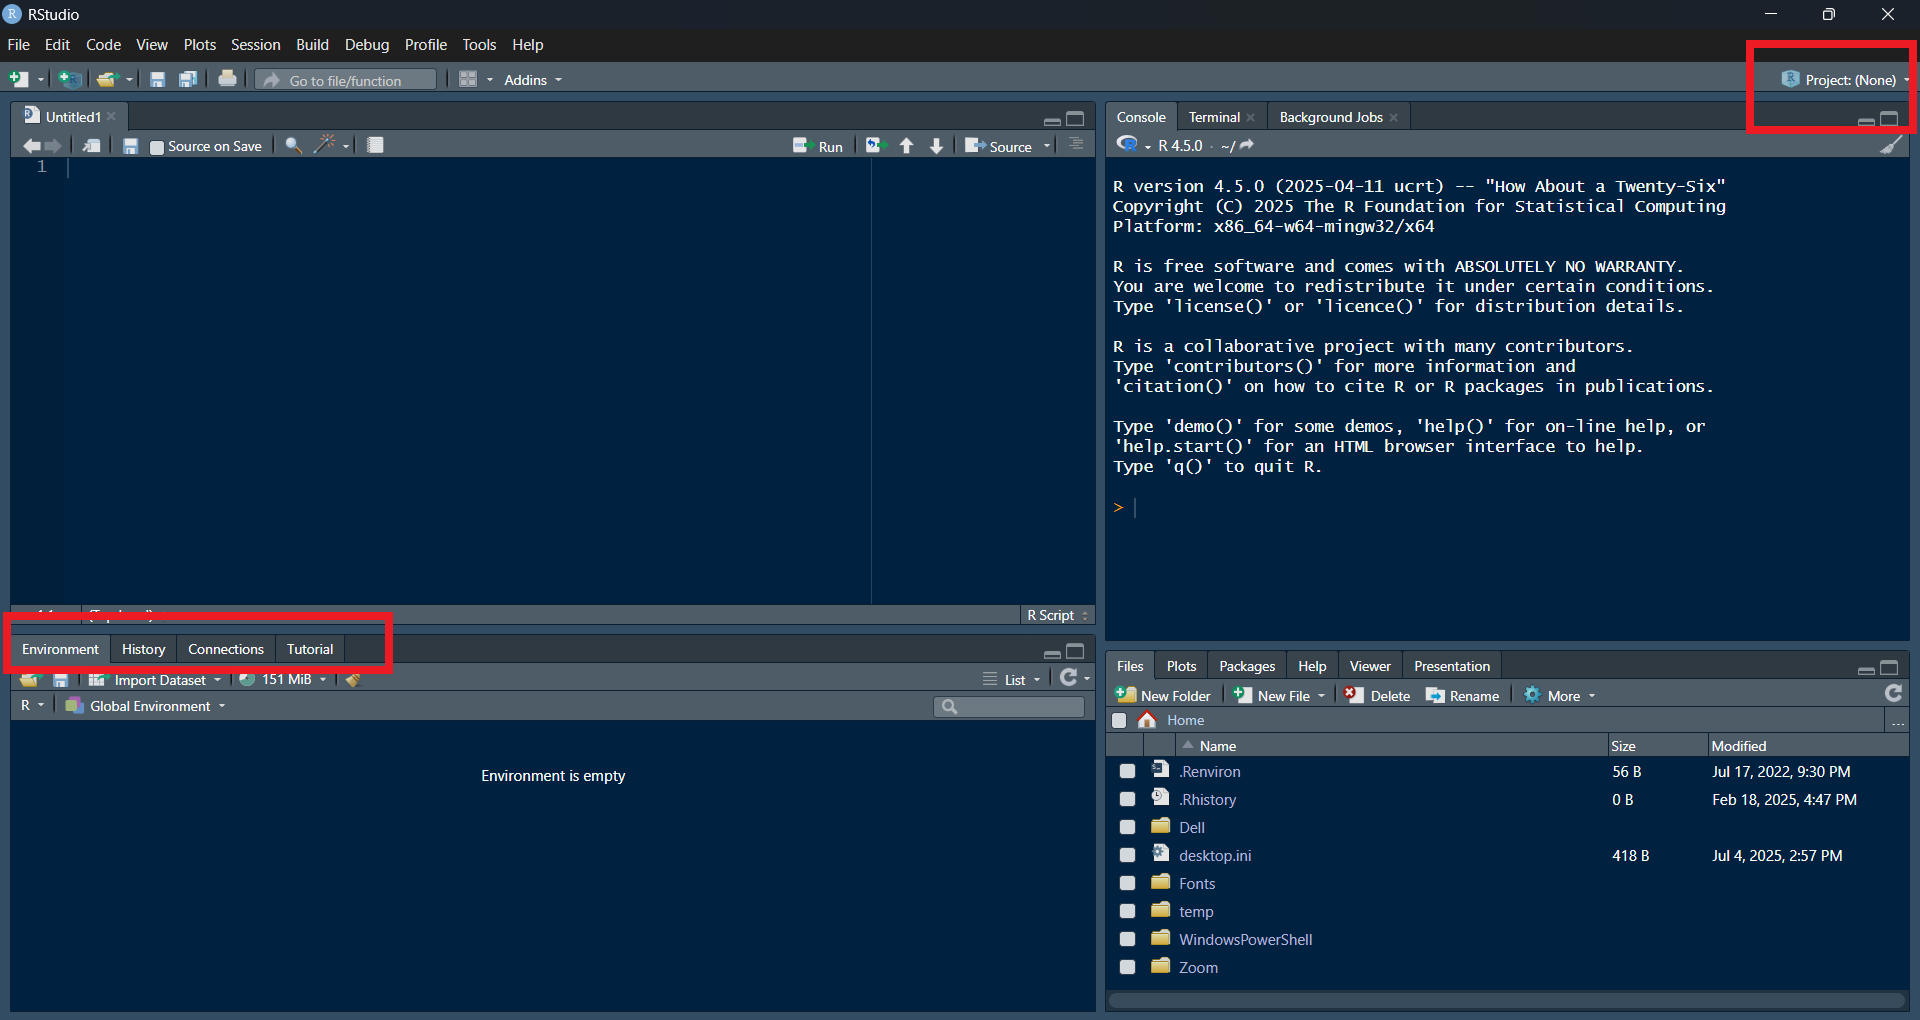Check the box beside .Rhistory
This screenshot has height=1020, width=1920.
point(1127,799)
